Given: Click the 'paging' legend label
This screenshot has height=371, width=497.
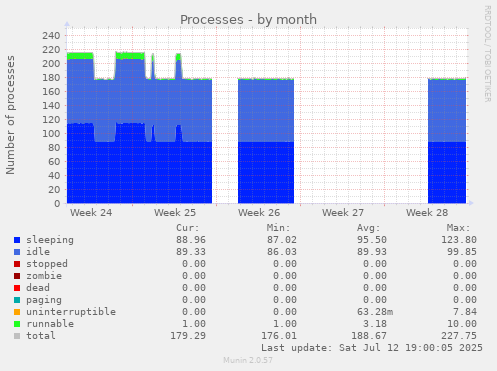Looking at the screenshot, I should [44, 300].
